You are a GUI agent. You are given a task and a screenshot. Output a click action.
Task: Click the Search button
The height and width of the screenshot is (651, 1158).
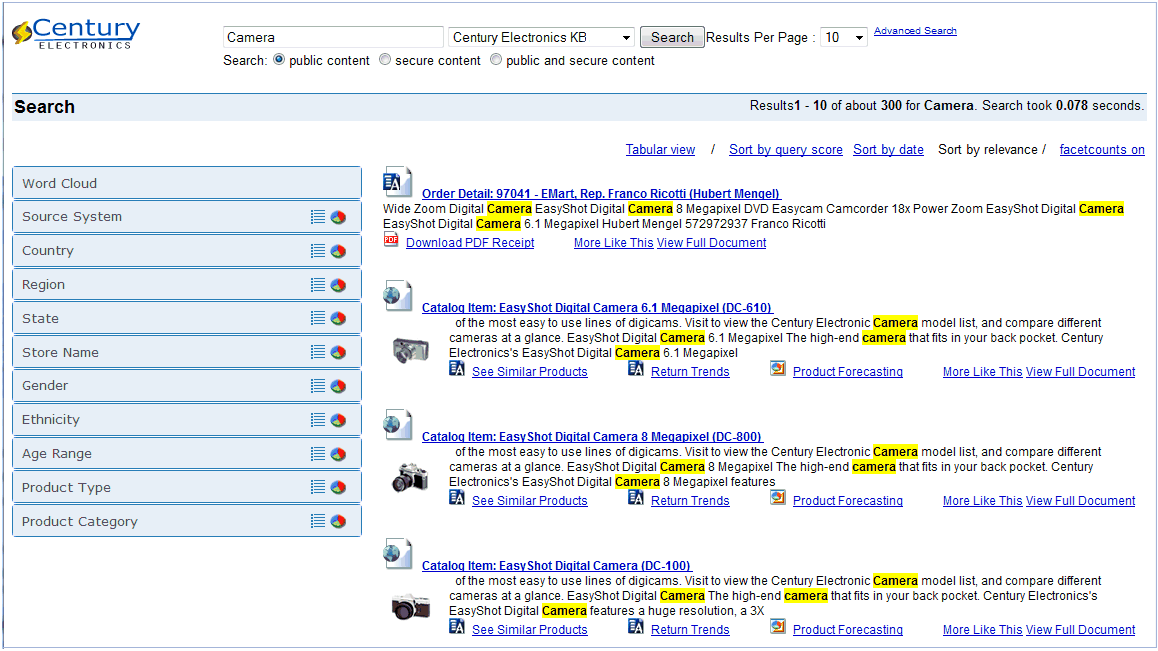[x=672, y=37]
